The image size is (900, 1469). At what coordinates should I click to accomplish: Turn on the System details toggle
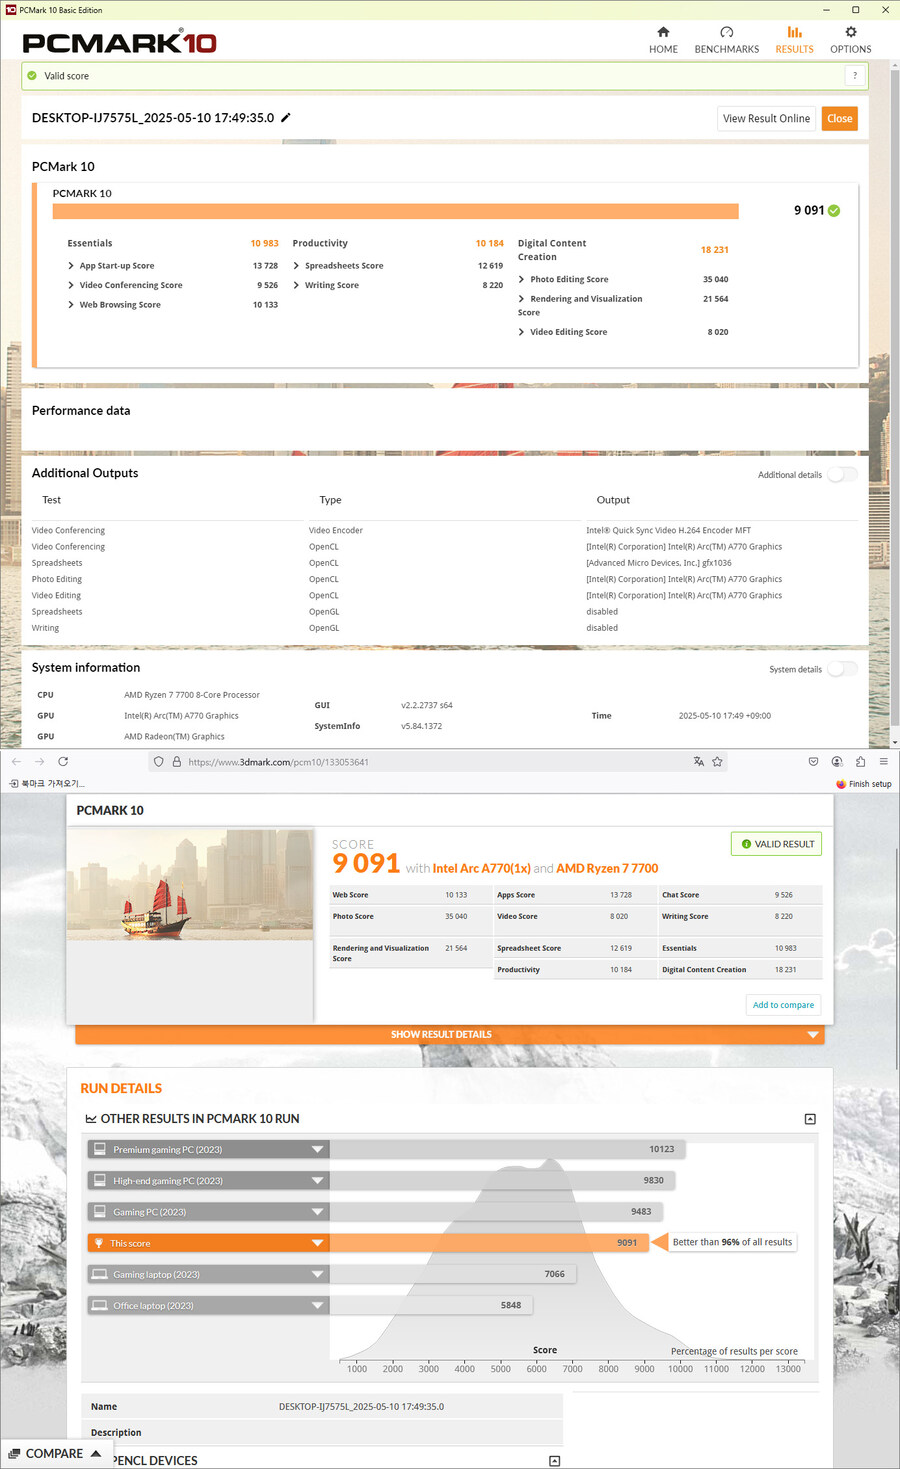[x=842, y=669]
